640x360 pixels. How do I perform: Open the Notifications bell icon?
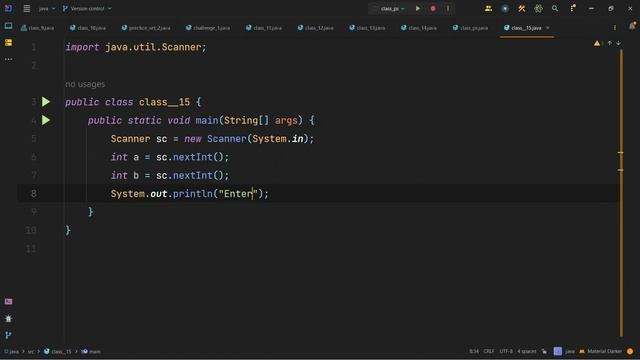click(x=632, y=26)
